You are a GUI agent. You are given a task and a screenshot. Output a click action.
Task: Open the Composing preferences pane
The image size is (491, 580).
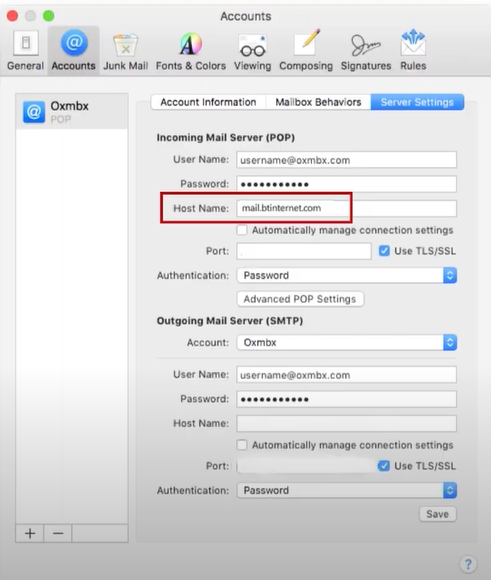pos(306,51)
